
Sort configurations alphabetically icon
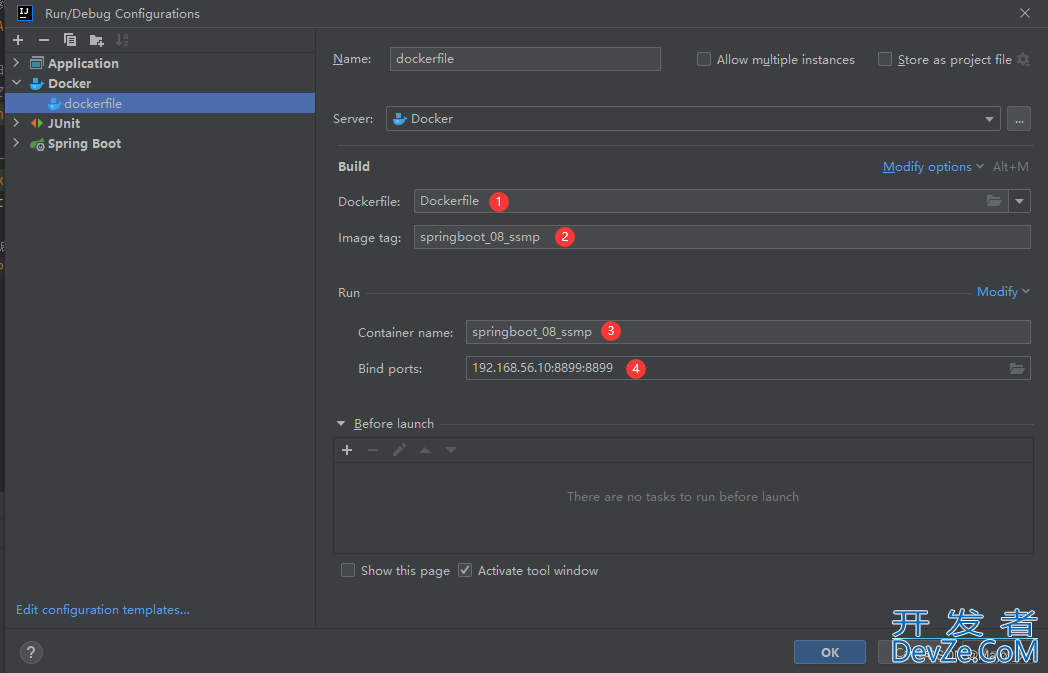pos(122,40)
